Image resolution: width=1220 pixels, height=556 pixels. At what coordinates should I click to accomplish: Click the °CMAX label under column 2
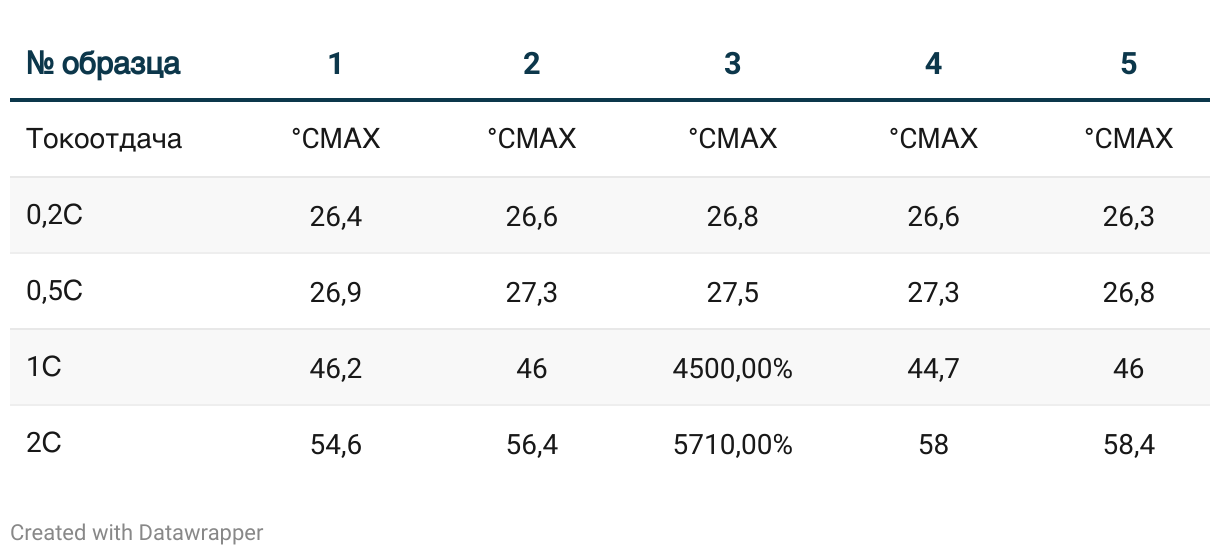click(x=531, y=138)
